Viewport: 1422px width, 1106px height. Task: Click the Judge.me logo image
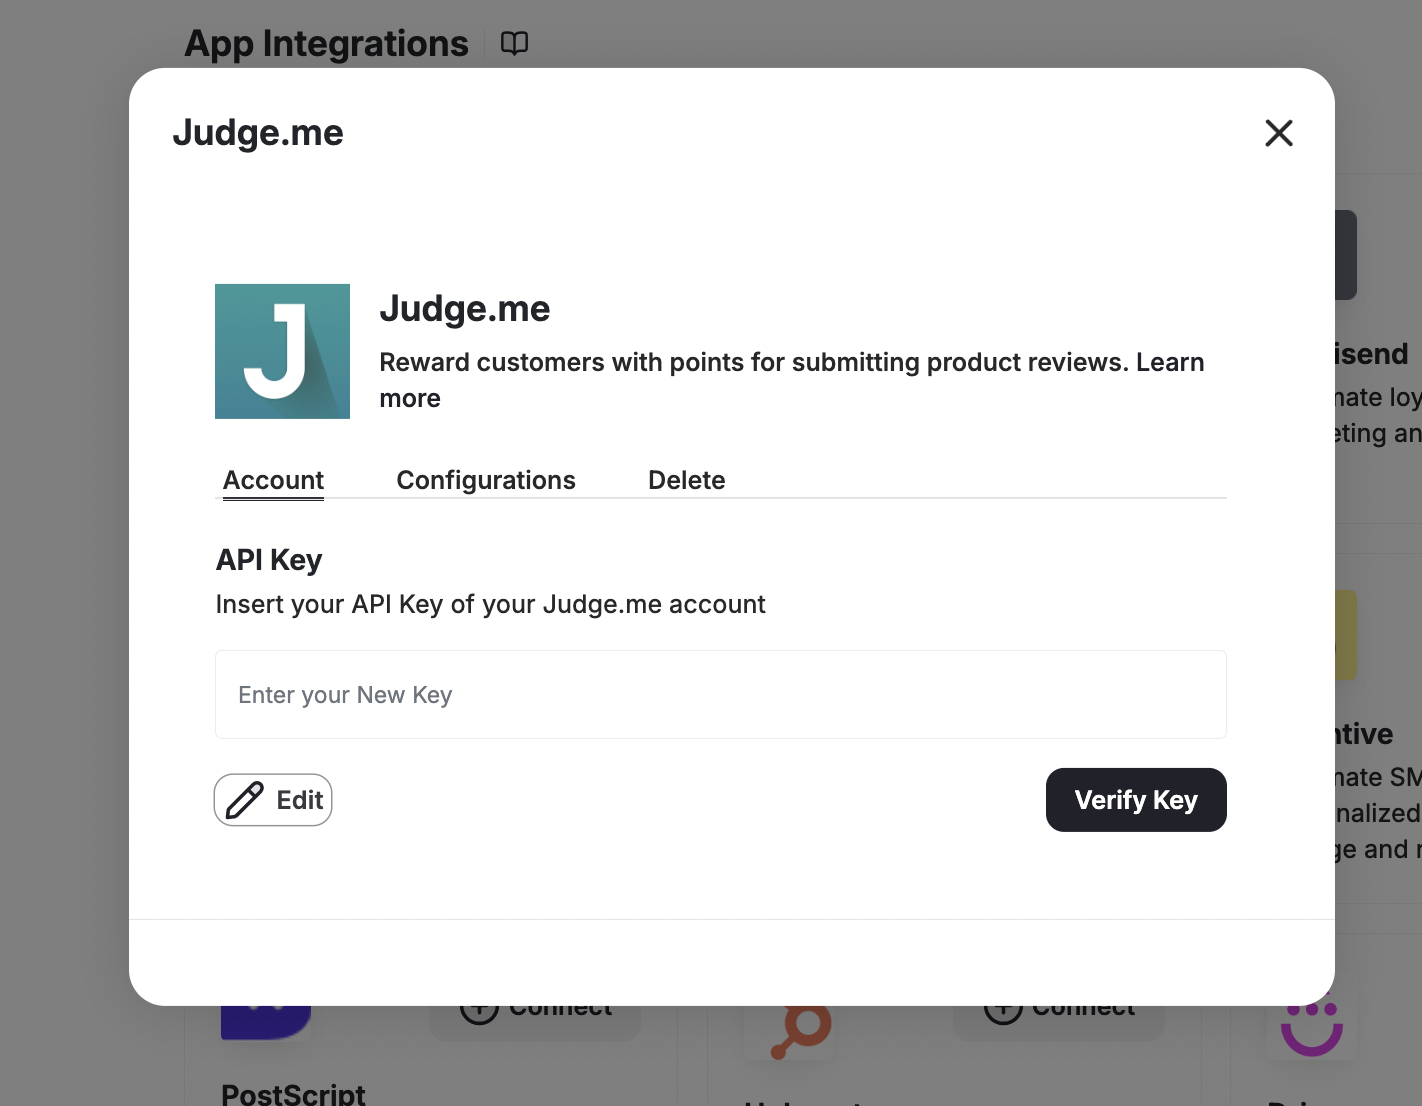(282, 351)
